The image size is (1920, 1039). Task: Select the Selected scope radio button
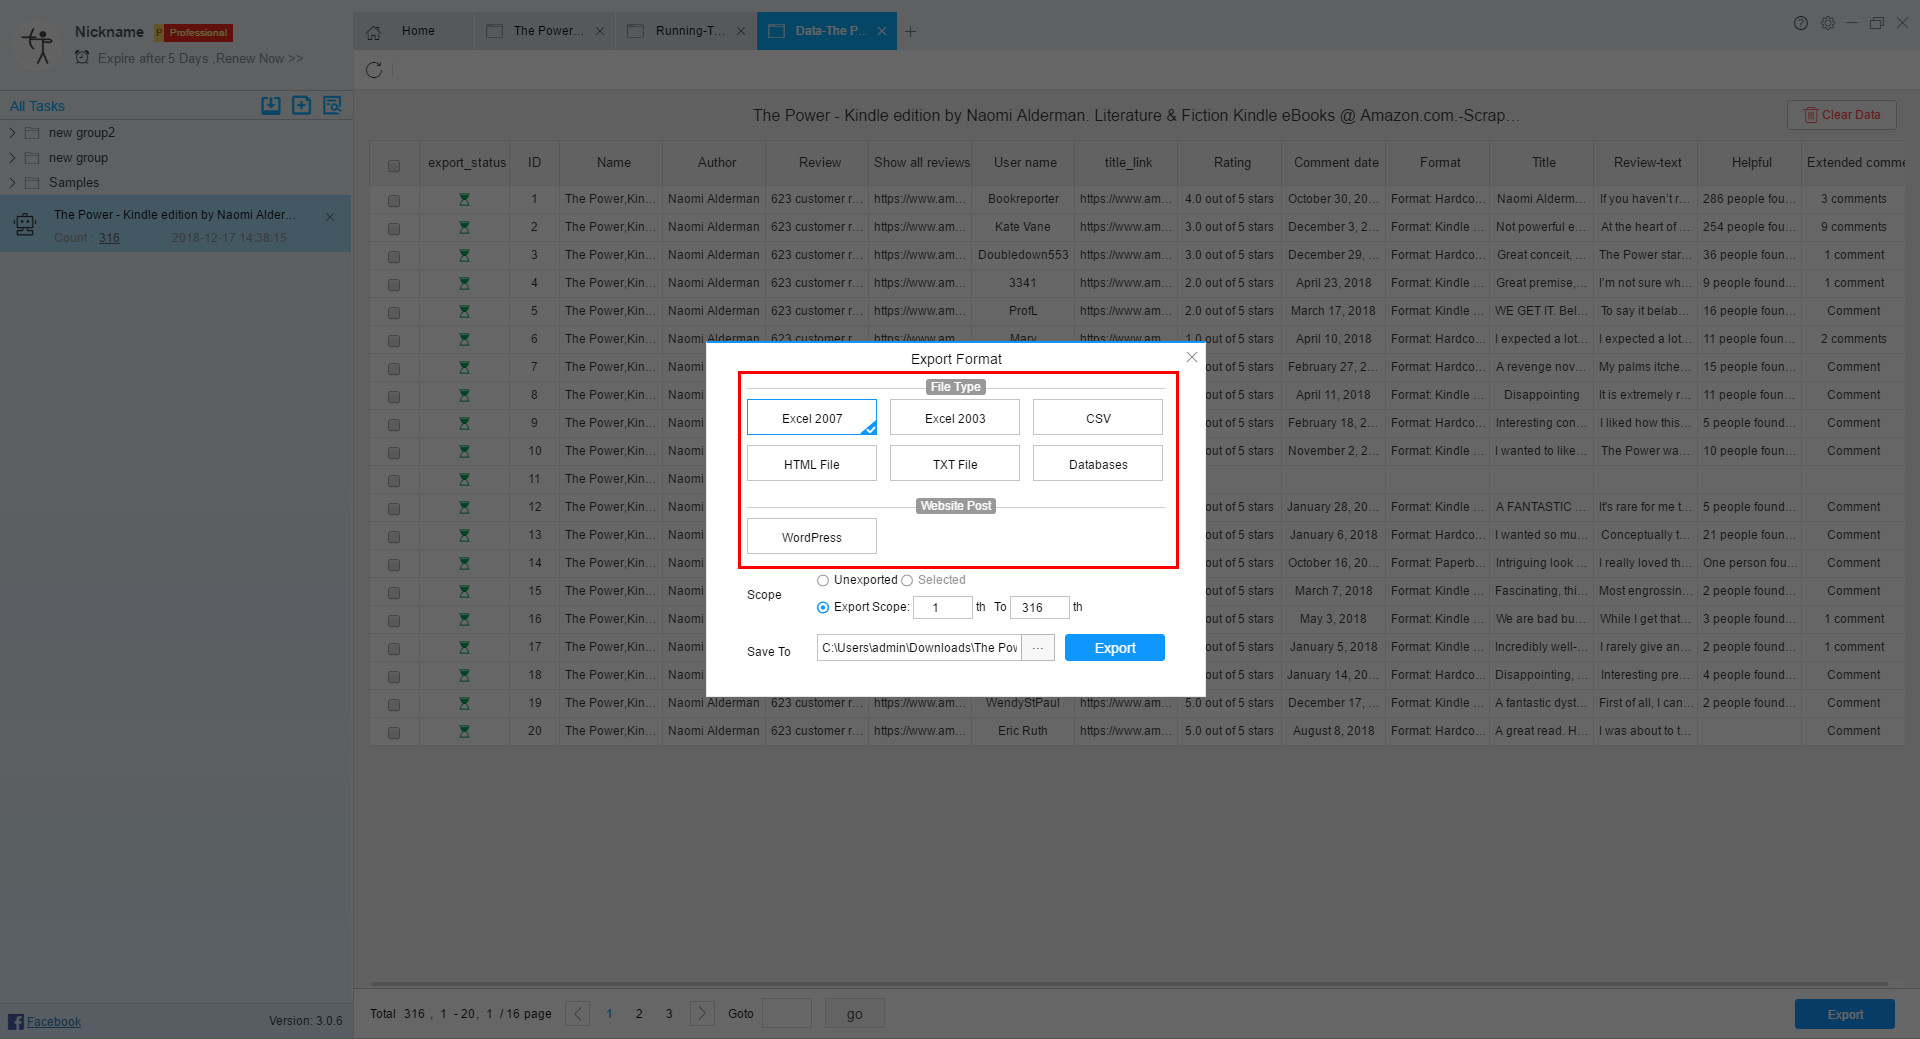tap(907, 580)
